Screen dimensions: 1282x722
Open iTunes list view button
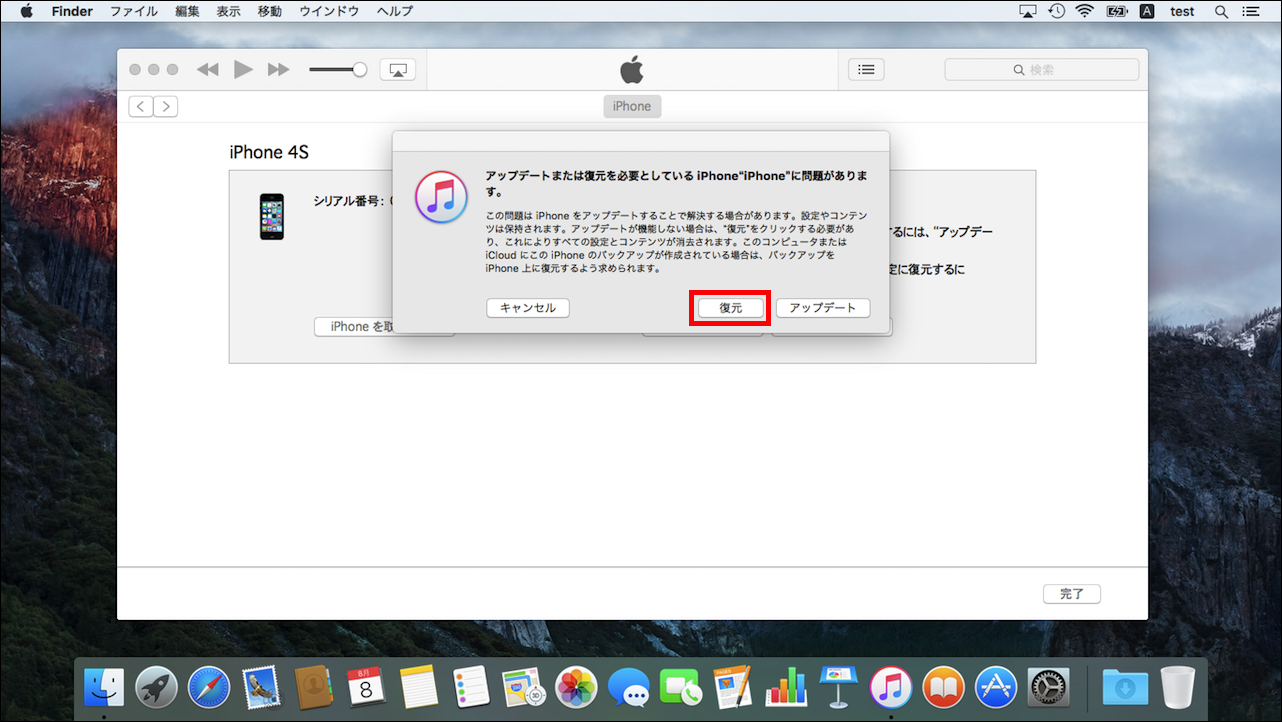[x=866, y=70]
